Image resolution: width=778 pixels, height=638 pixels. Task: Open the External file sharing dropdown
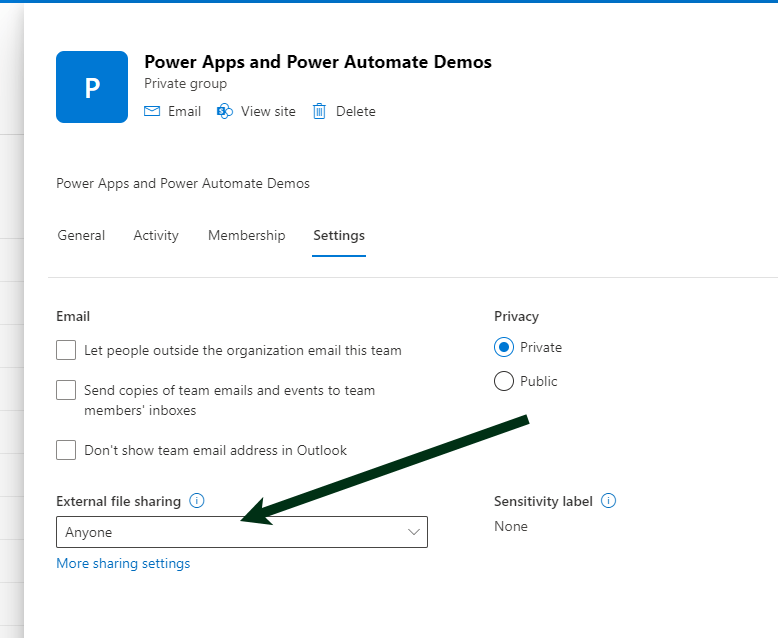click(x=241, y=532)
